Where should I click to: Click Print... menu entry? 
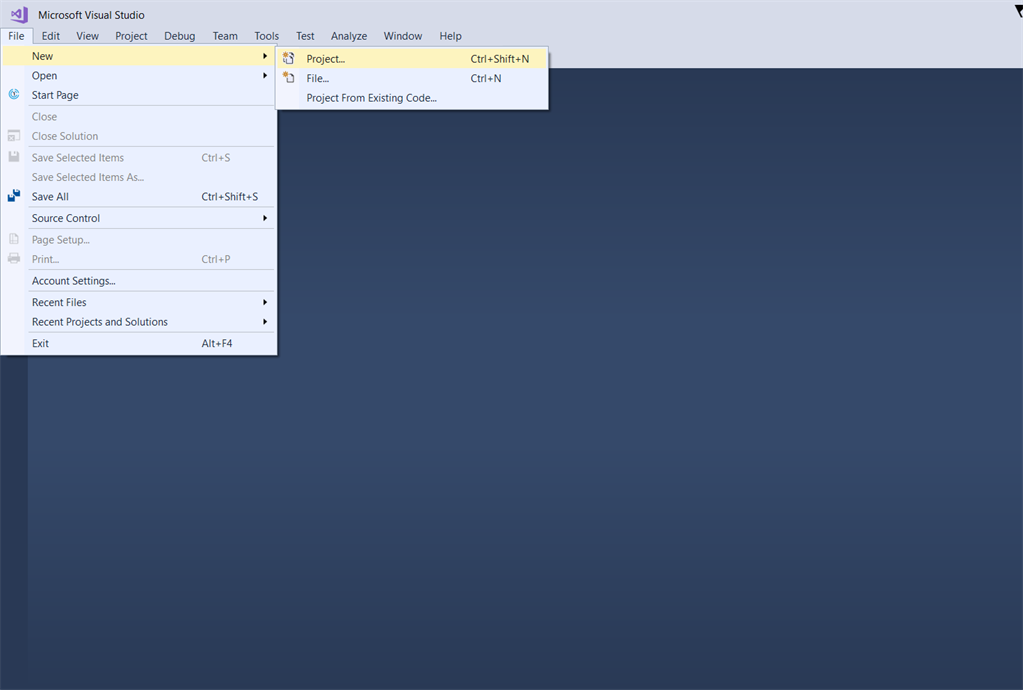tap(138, 259)
